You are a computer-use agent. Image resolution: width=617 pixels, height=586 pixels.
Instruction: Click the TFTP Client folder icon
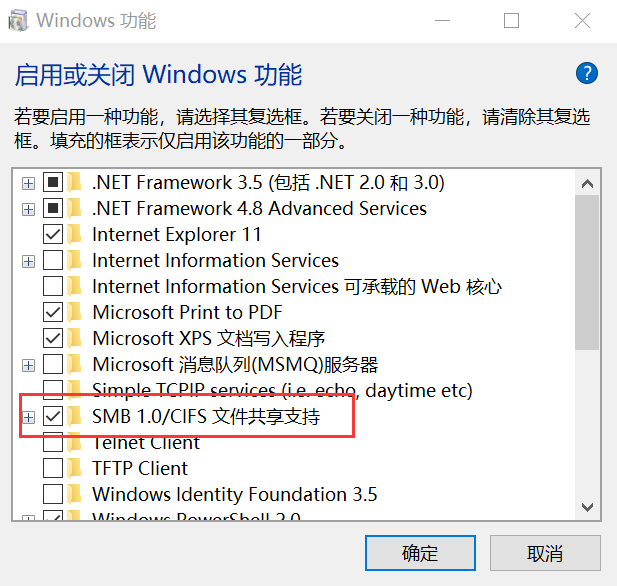74,468
